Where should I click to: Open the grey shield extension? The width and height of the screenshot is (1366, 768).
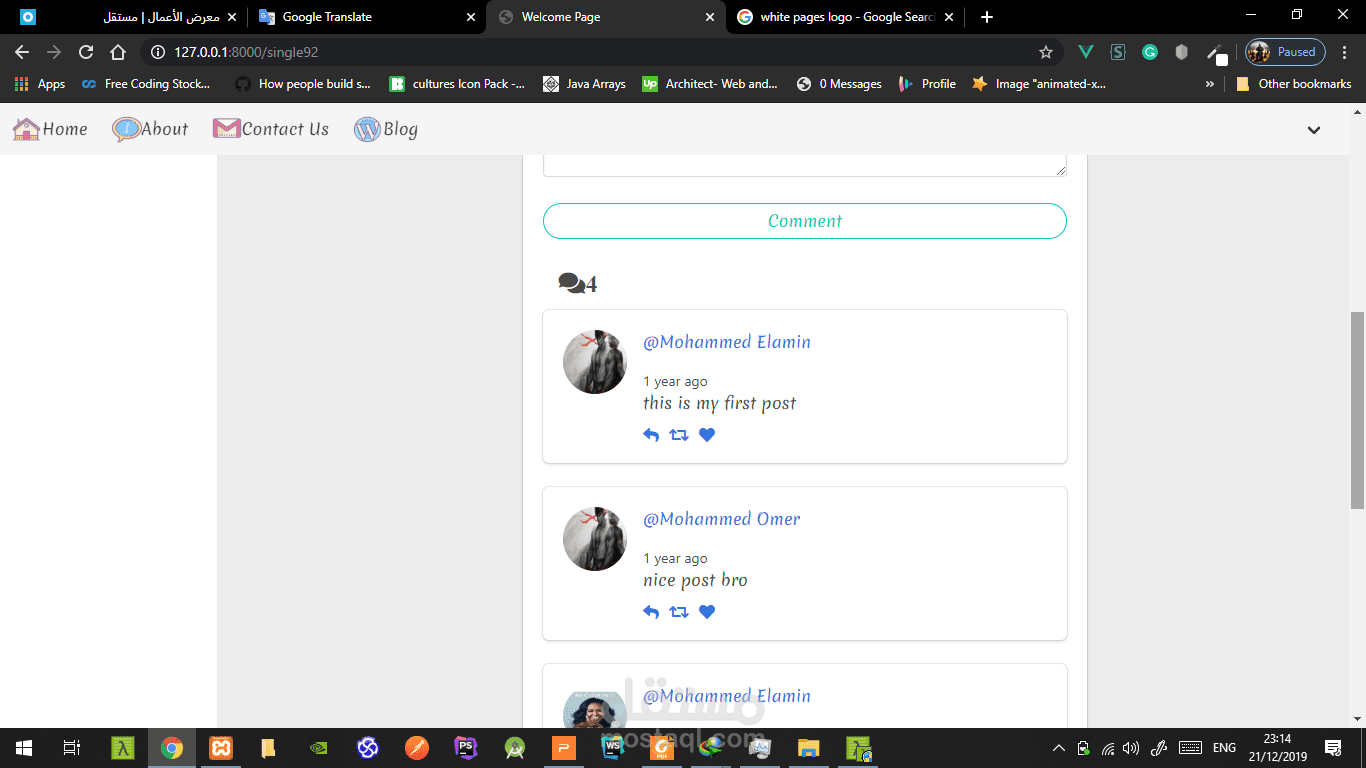[x=1182, y=52]
